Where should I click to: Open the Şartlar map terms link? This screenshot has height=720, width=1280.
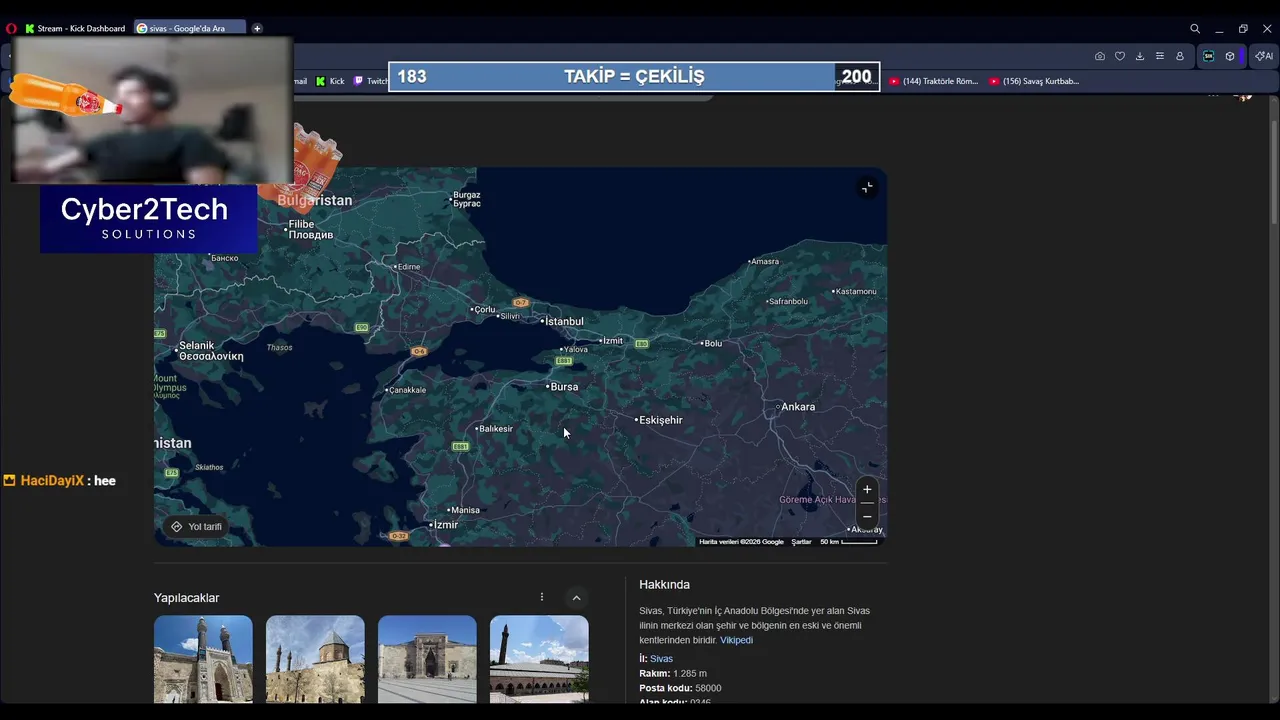(801, 542)
